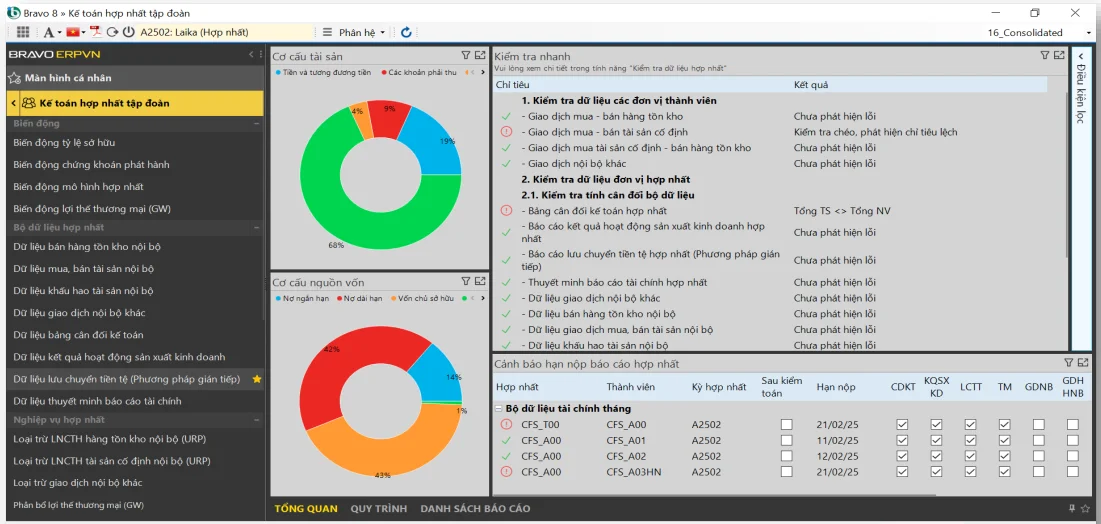Open Biến động tỷ lệ sở hữu
Viewport: 1101px width, 524px height.
click(64, 142)
